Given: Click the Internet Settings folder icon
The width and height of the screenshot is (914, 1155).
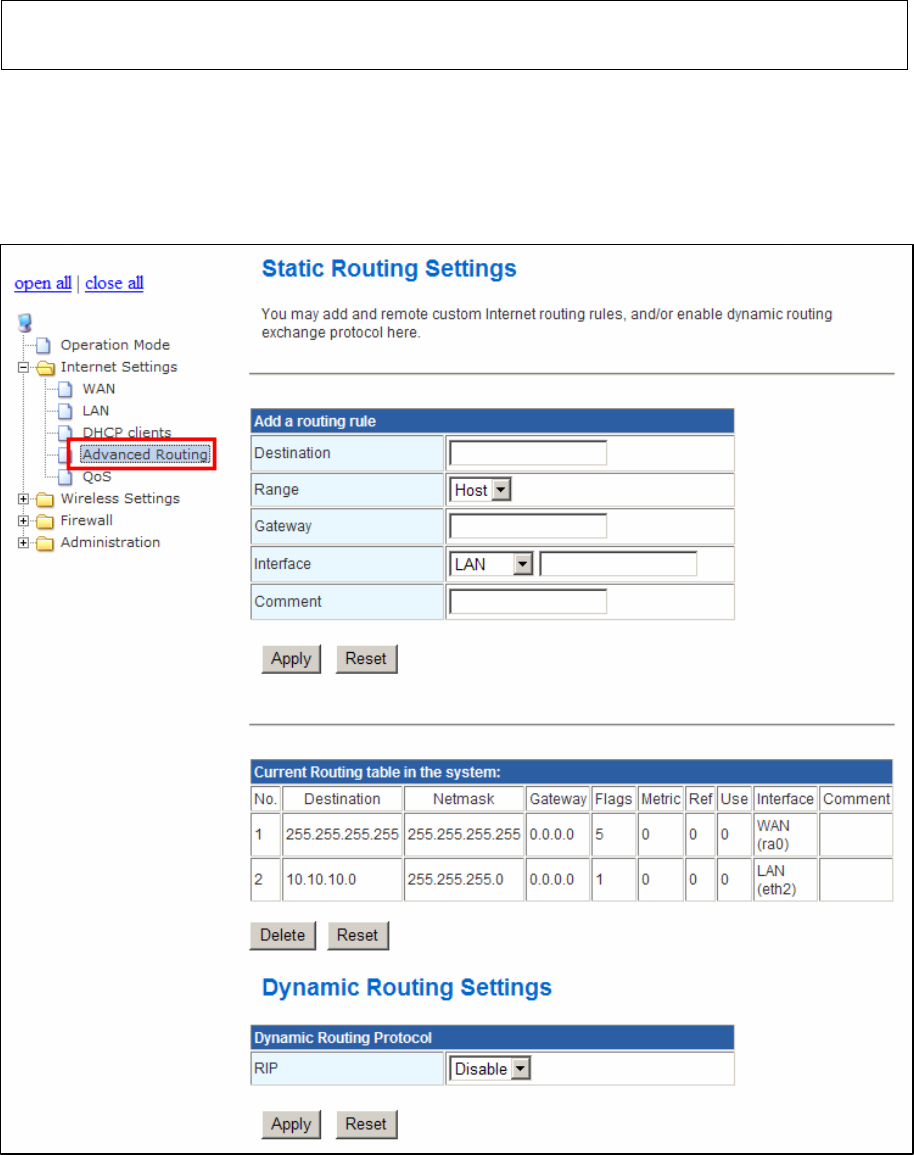Looking at the screenshot, I should [x=46, y=367].
